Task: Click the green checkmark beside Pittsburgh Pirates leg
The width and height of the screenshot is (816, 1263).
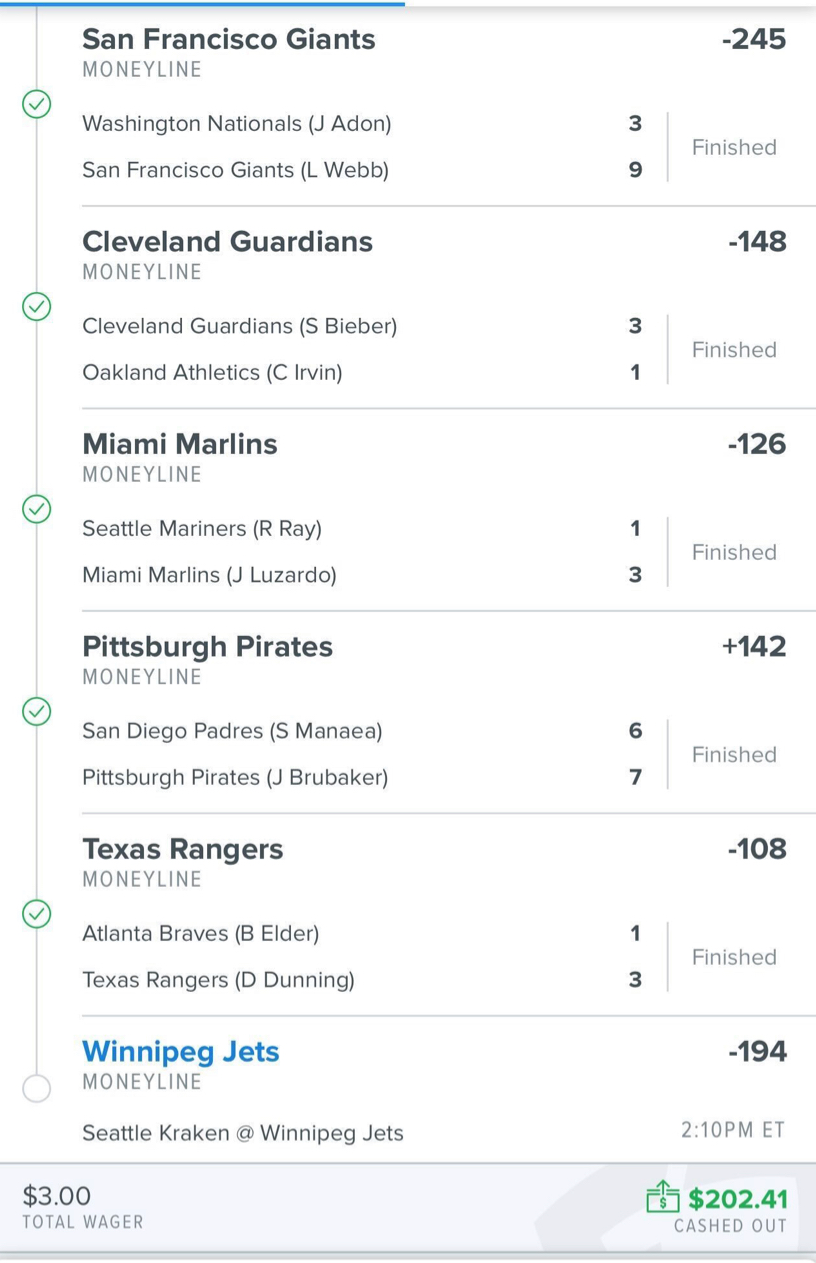Action: tap(37, 711)
